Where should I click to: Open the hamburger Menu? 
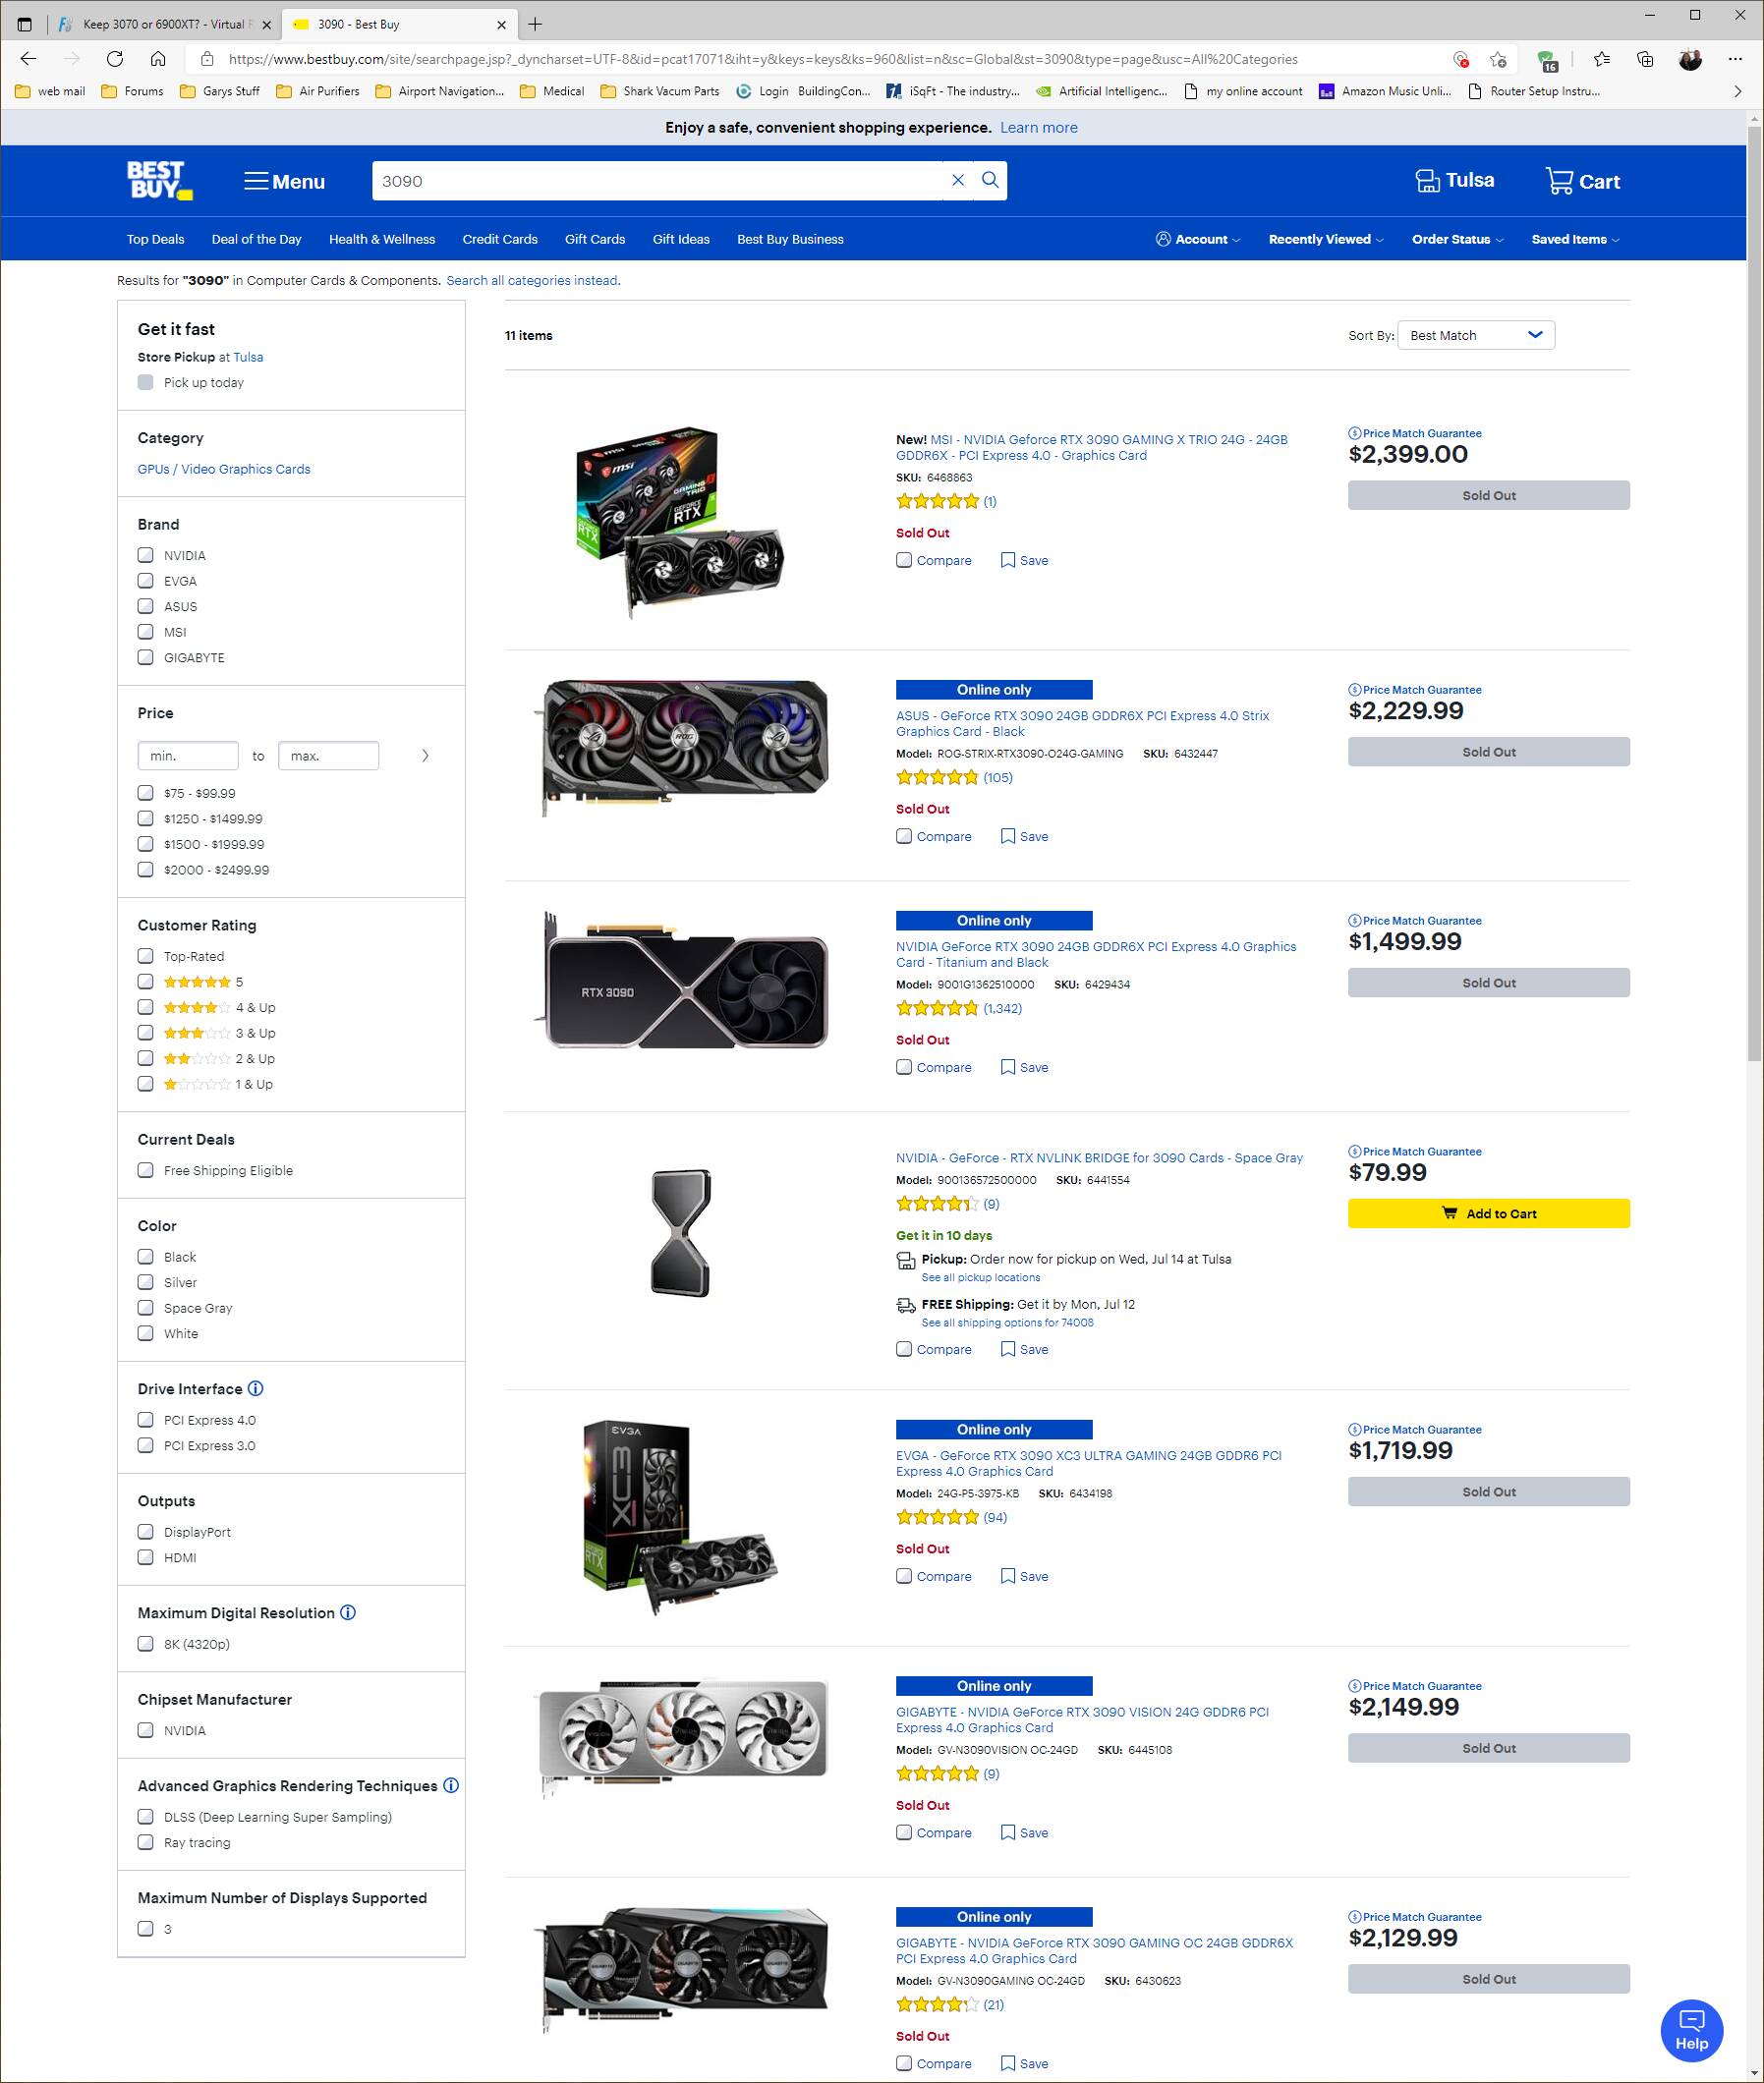pos(285,181)
